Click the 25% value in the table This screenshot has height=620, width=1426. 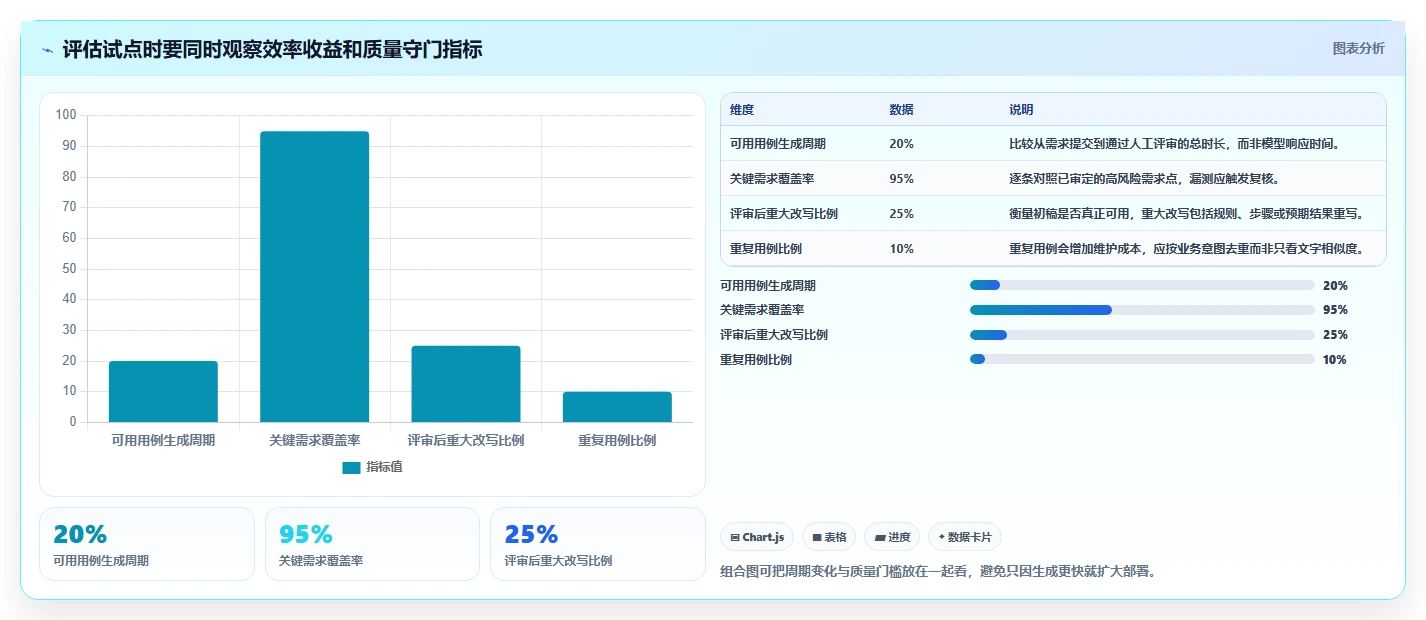click(x=901, y=214)
